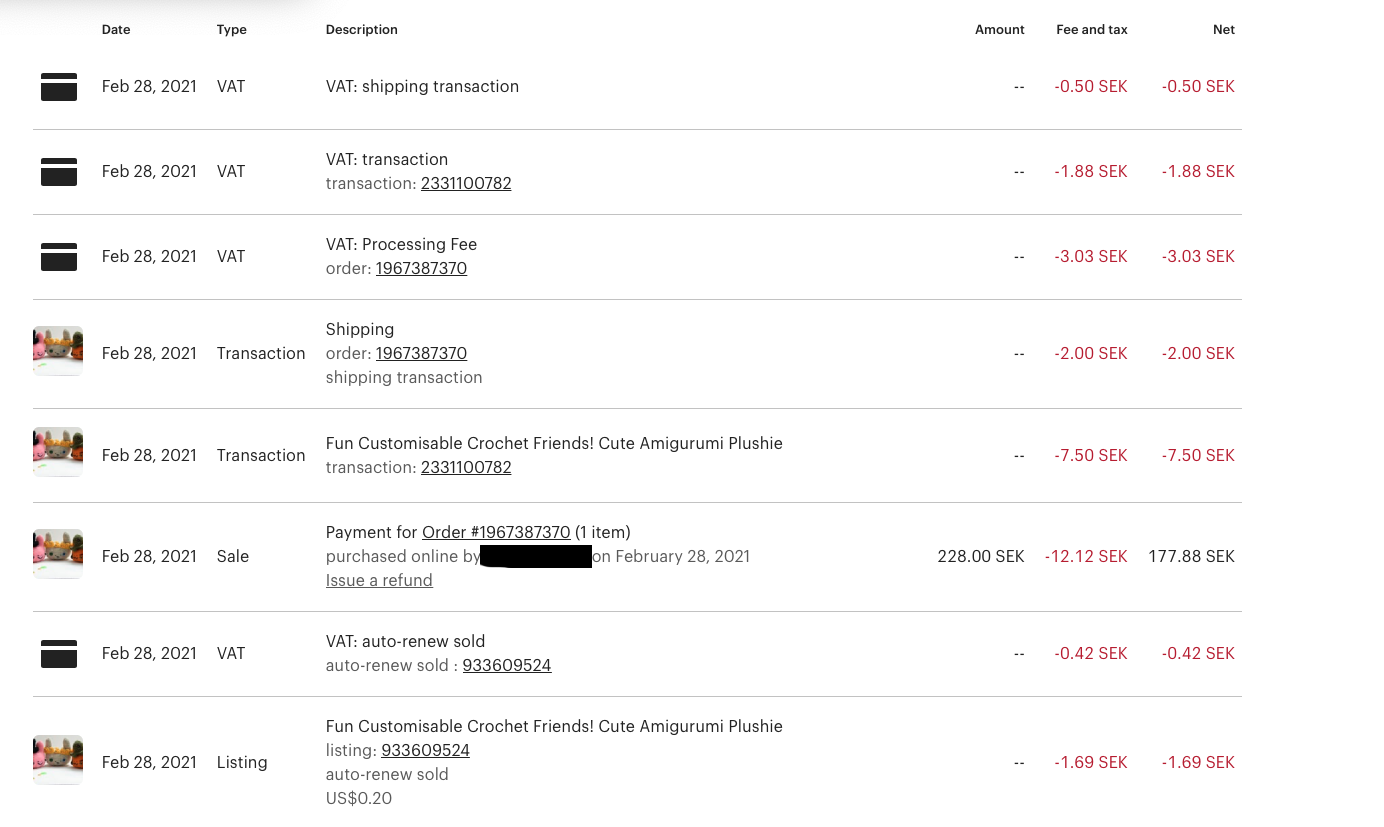Image resolution: width=1384 pixels, height=827 pixels.
Task: Open transaction 2331100782 link under Crochet Friends
Action: point(466,468)
